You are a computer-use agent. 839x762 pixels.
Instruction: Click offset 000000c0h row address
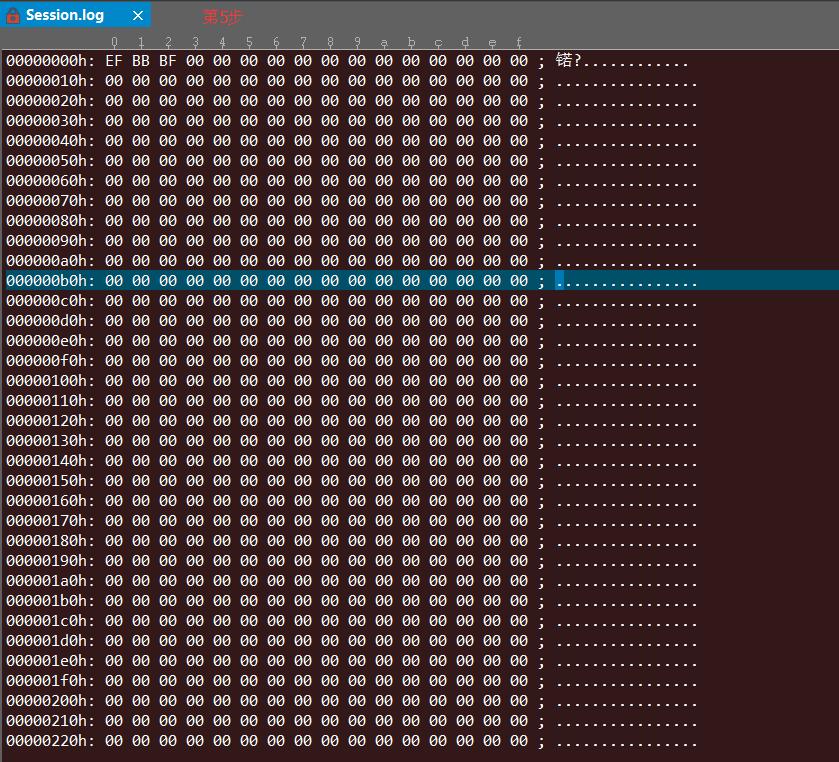pyautogui.click(x=50, y=301)
